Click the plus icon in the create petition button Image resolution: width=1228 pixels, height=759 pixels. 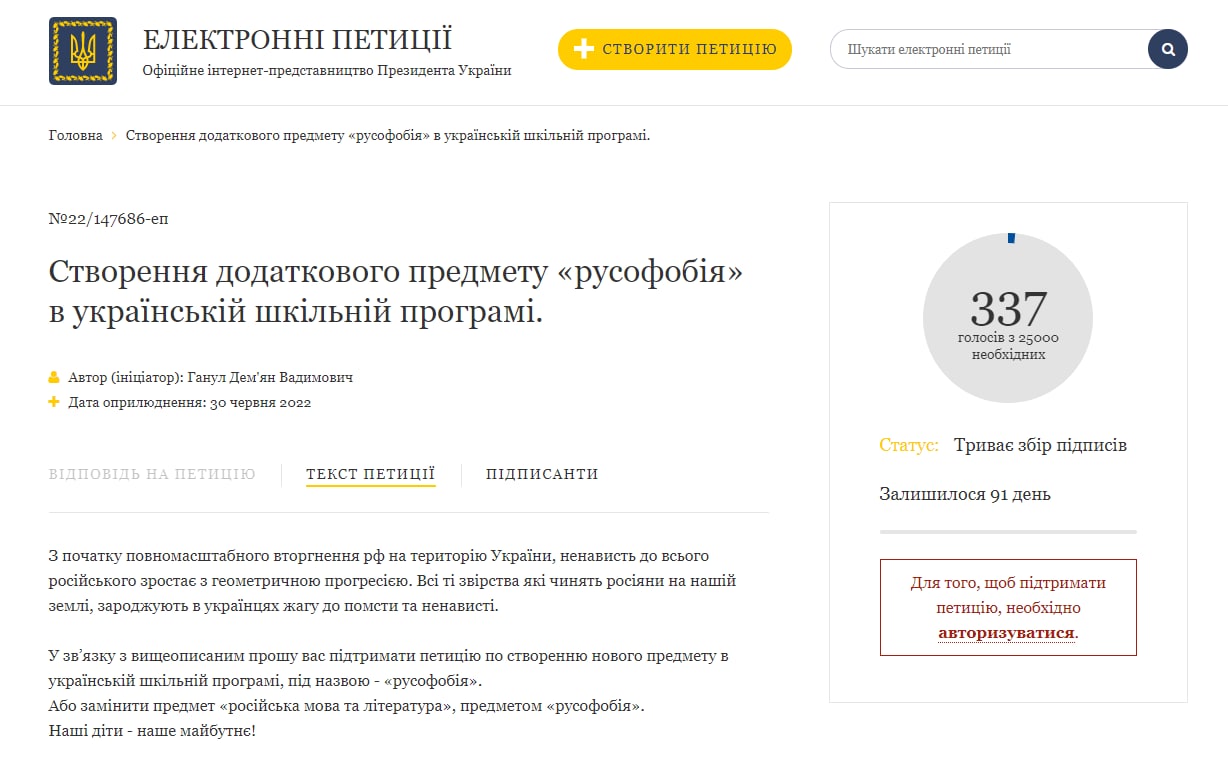[x=584, y=50]
